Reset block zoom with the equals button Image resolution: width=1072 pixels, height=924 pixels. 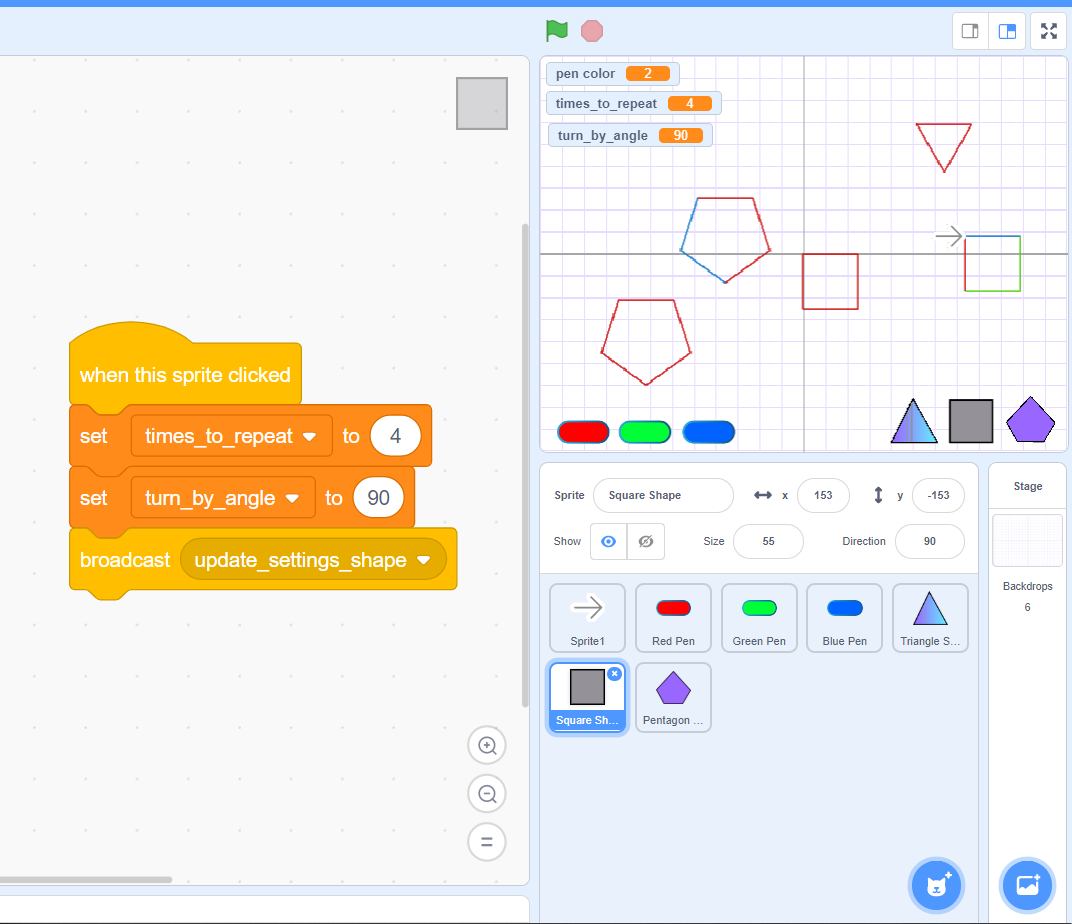tap(487, 842)
